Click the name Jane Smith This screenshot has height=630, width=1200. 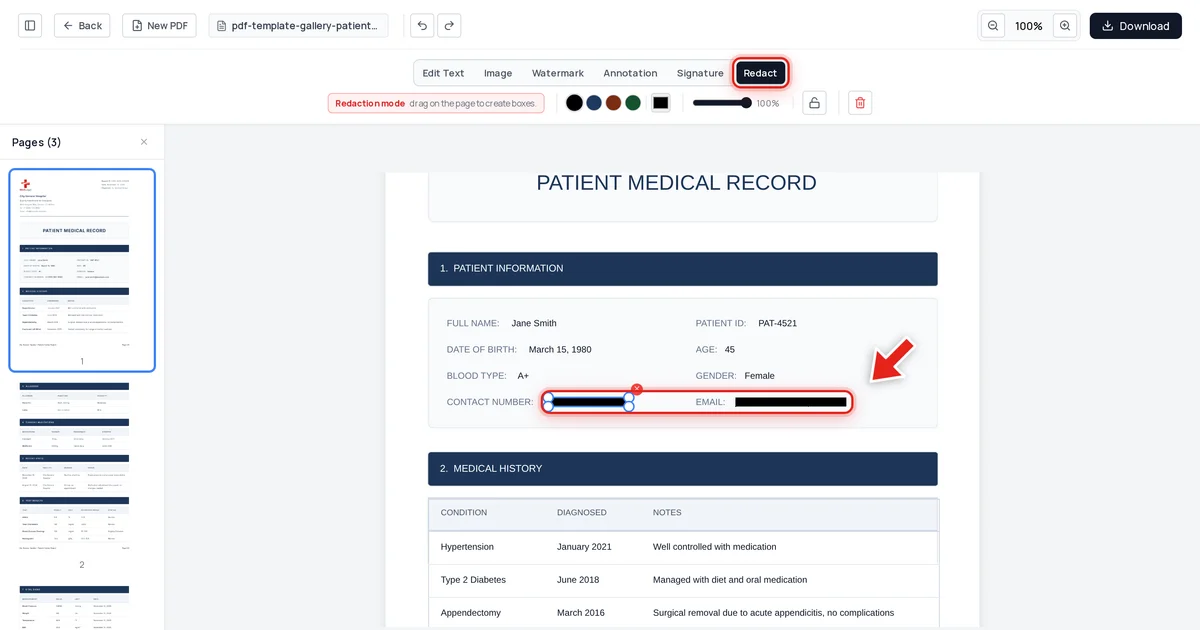click(x=534, y=323)
